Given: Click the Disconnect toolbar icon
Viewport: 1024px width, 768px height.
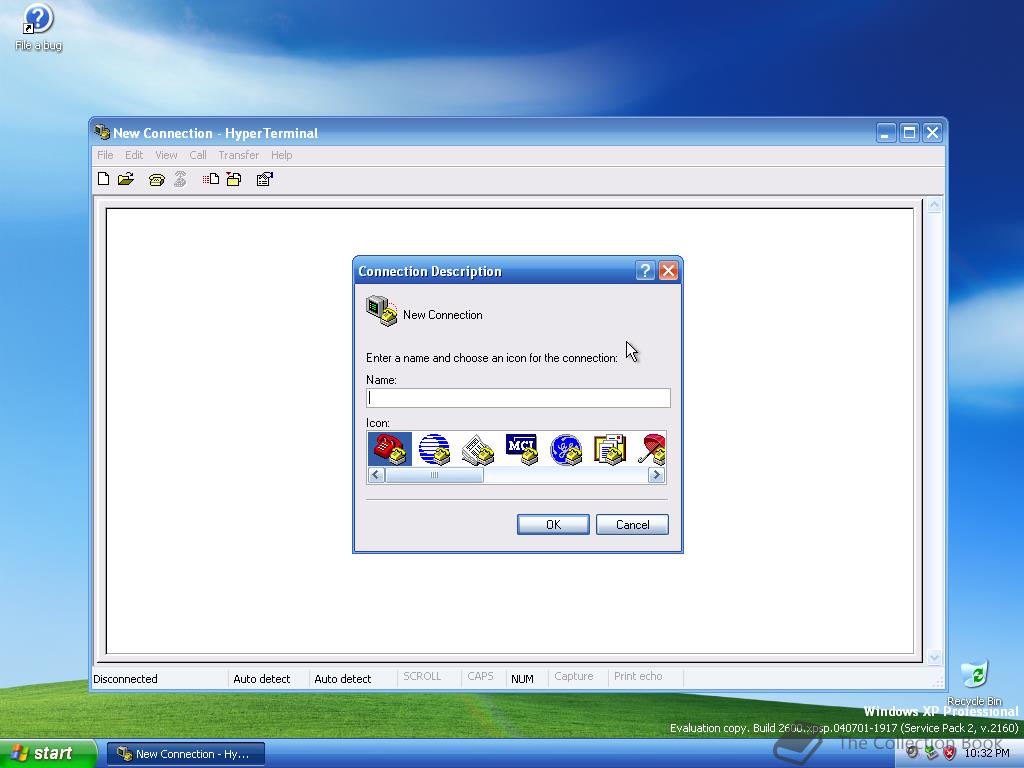Looking at the screenshot, I should tap(180, 179).
